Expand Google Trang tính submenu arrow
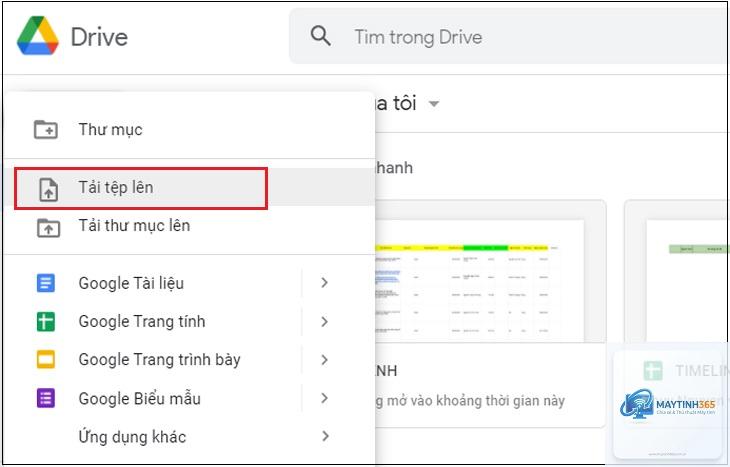 click(x=324, y=321)
